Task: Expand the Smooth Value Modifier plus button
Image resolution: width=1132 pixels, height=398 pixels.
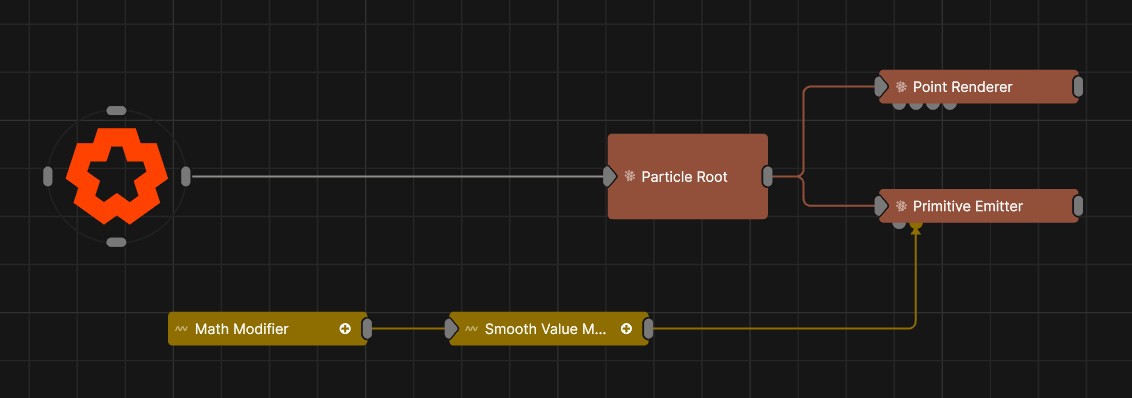Action: (x=626, y=329)
